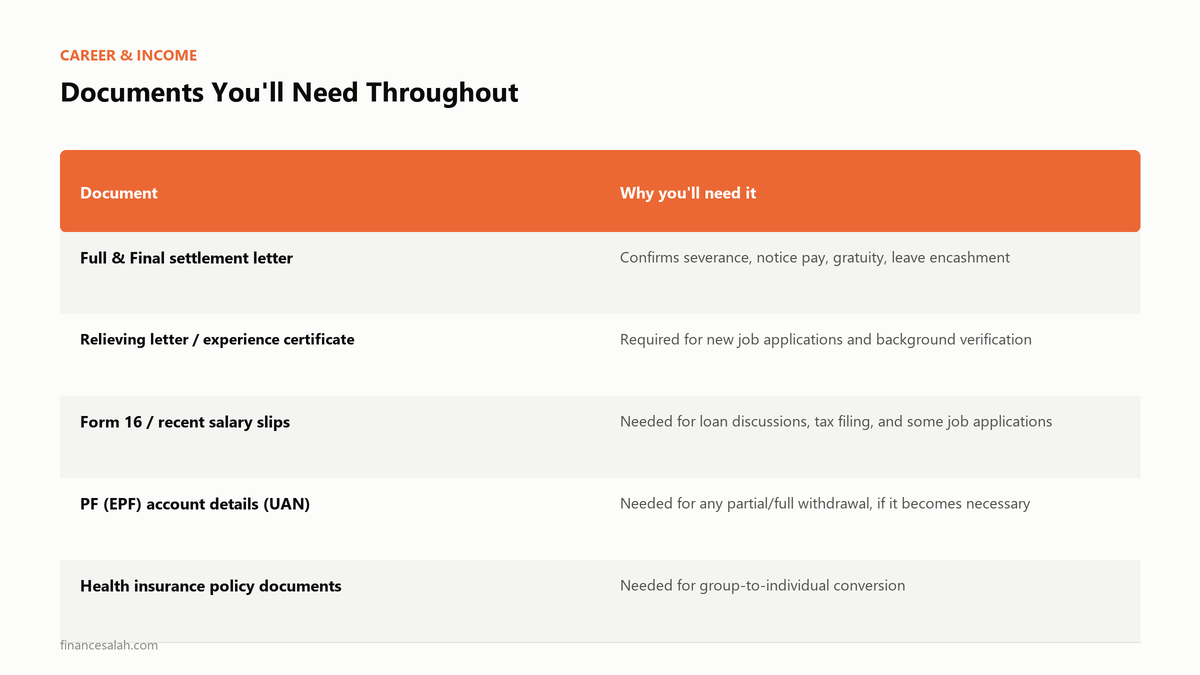
Task: Open the financesalah.com footer link
Action: (109, 645)
